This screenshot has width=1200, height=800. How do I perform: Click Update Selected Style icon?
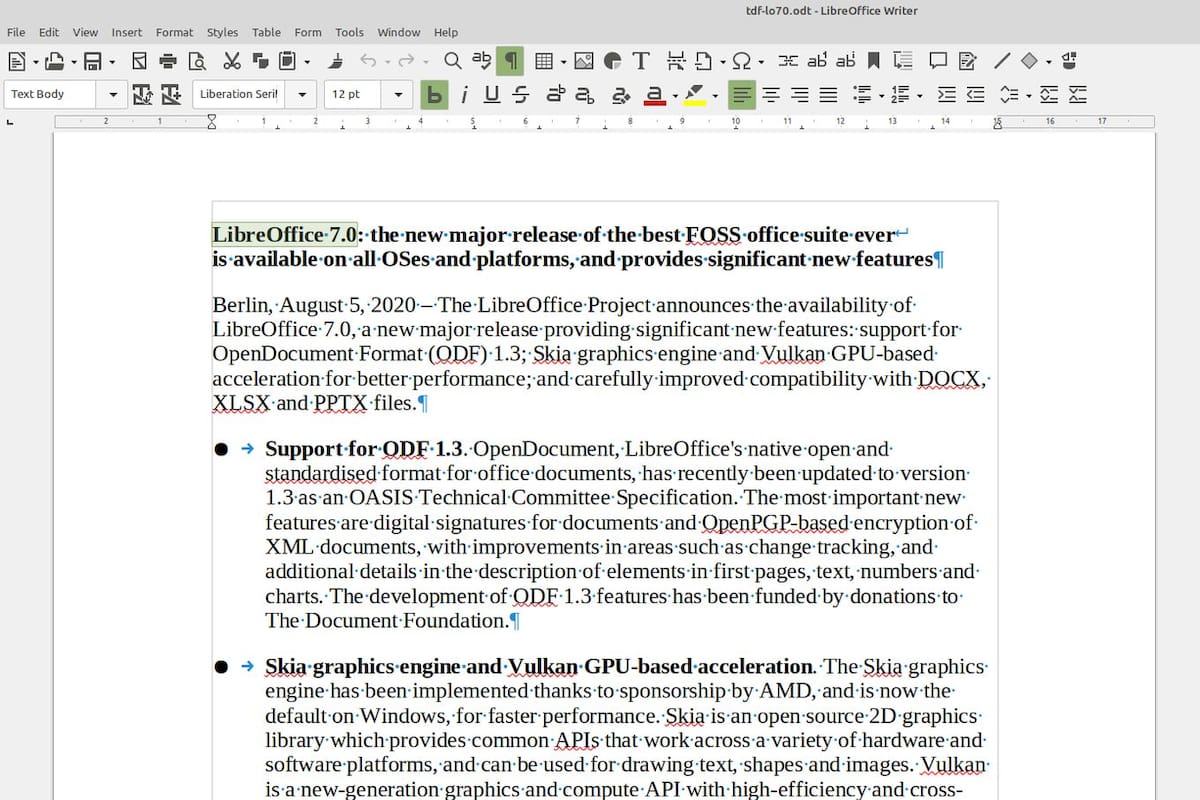[x=142, y=95]
